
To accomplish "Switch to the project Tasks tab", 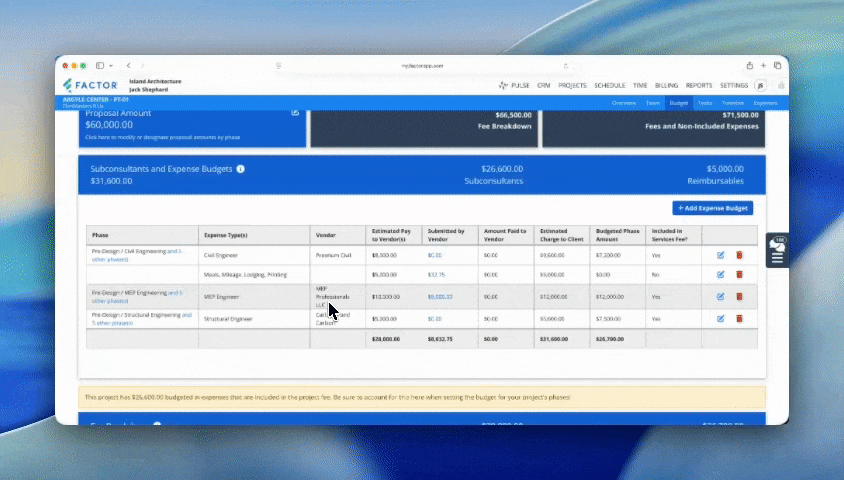I will [705, 103].
